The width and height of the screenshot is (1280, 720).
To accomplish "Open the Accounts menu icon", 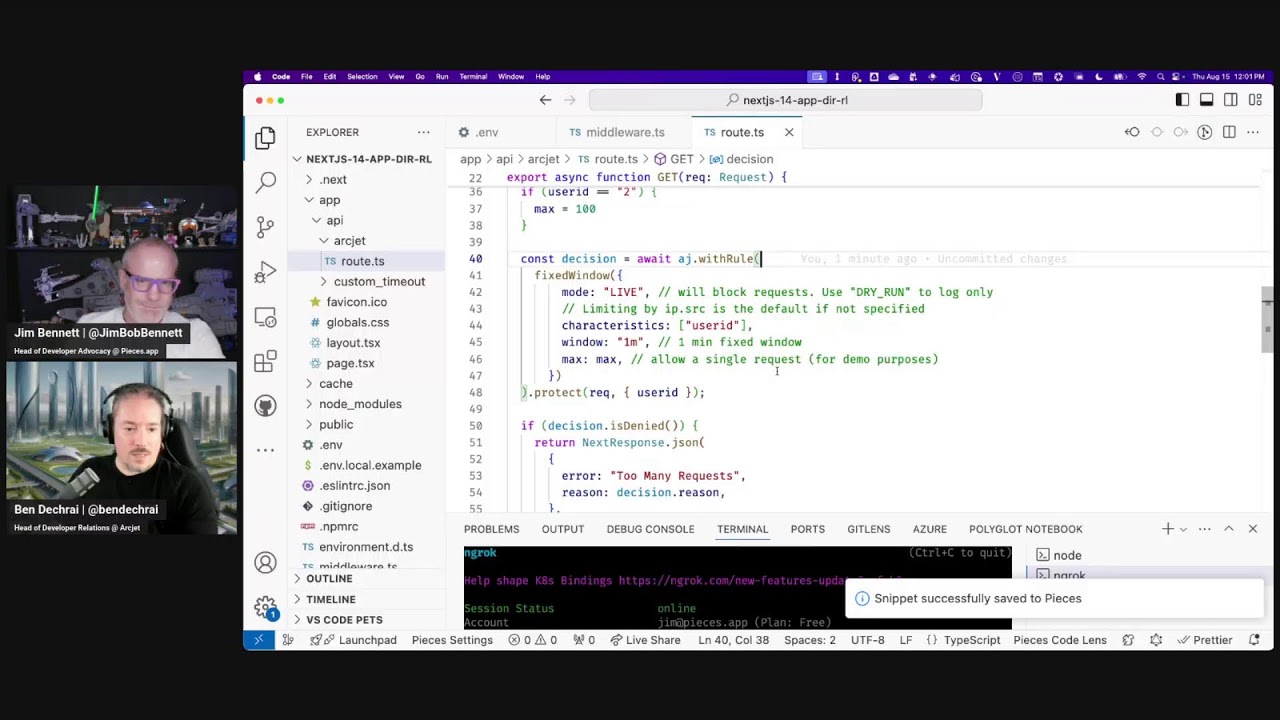I will point(265,563).
